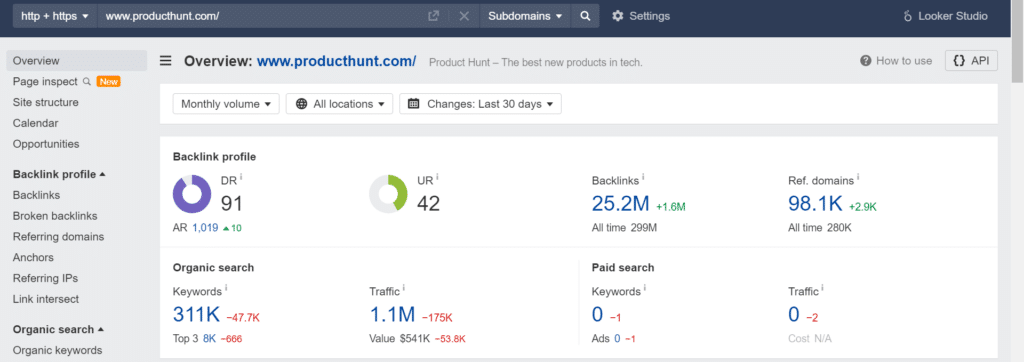This screenshot has height=362, width=1024.
Task: Click Top 3 value 8K
Action: pyautogui.click(x=209, y=339)
